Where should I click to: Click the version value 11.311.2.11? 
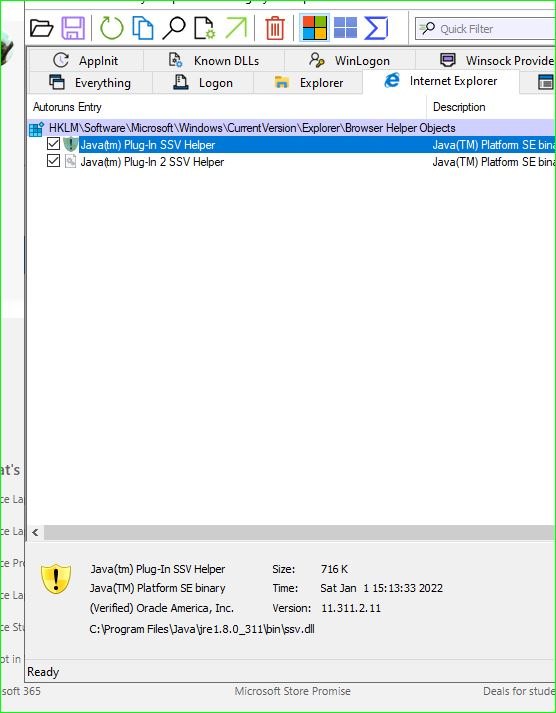pyautogui.click(x=351, y=608)
